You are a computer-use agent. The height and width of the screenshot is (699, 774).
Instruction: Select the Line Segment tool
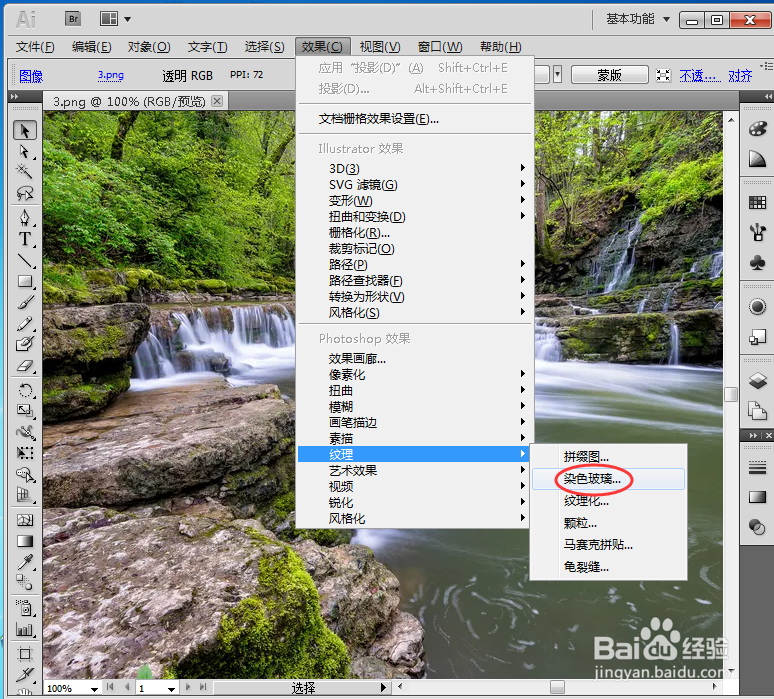click(25, 260)
